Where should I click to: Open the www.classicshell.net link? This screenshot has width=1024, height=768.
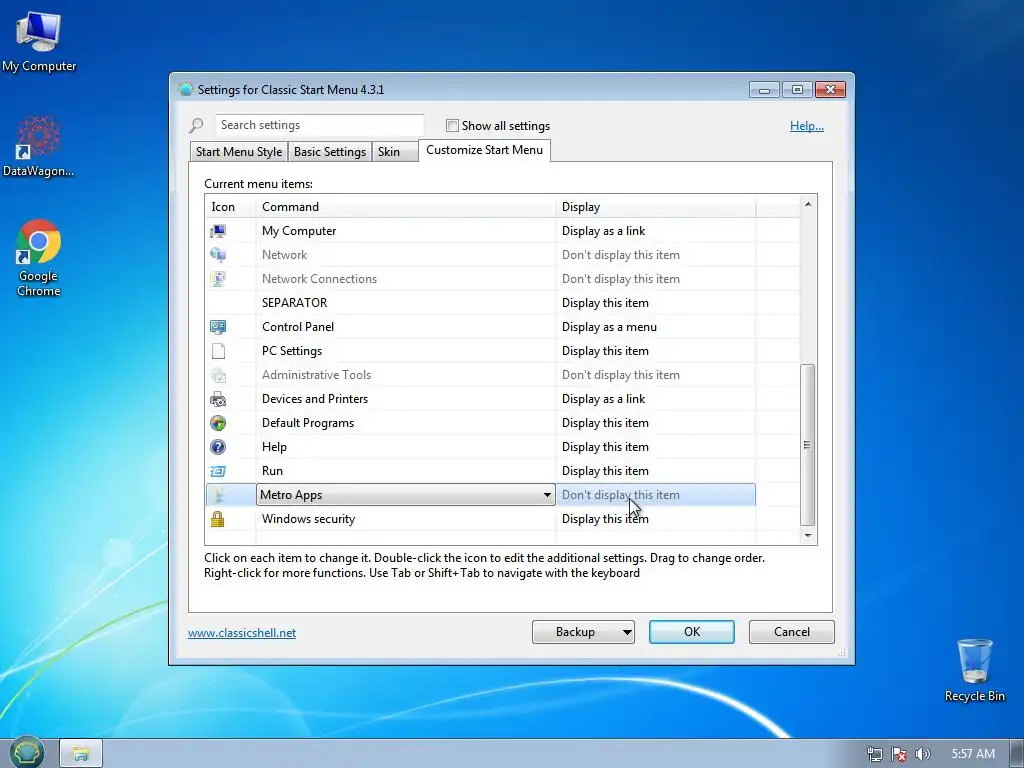tap(242, 633)
